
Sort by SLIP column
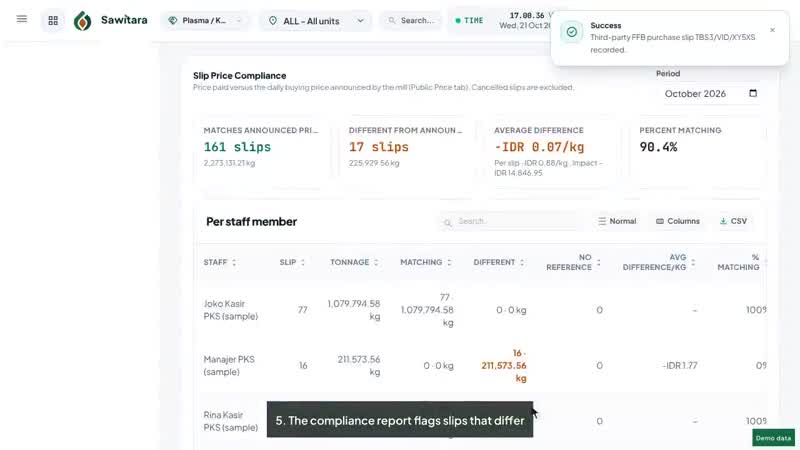coord(292,262)
